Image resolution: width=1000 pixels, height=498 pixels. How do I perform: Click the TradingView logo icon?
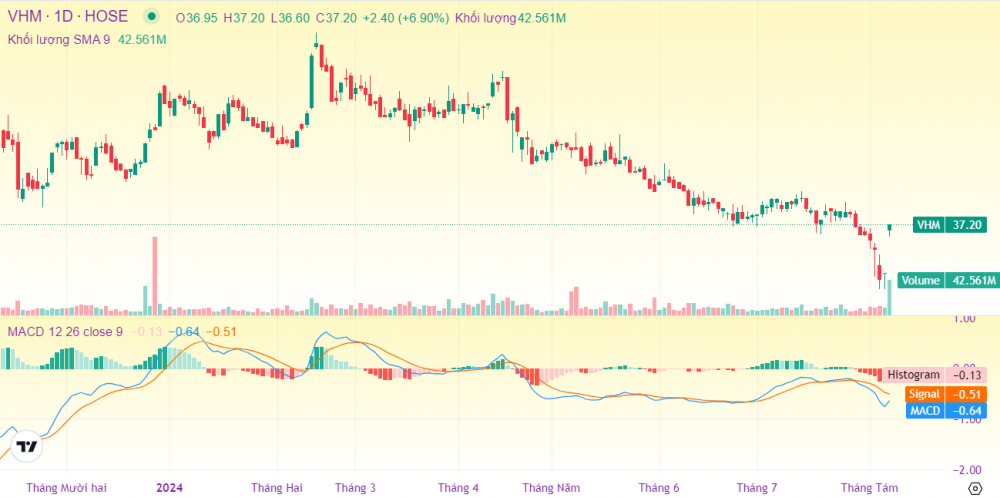(27, 447)
